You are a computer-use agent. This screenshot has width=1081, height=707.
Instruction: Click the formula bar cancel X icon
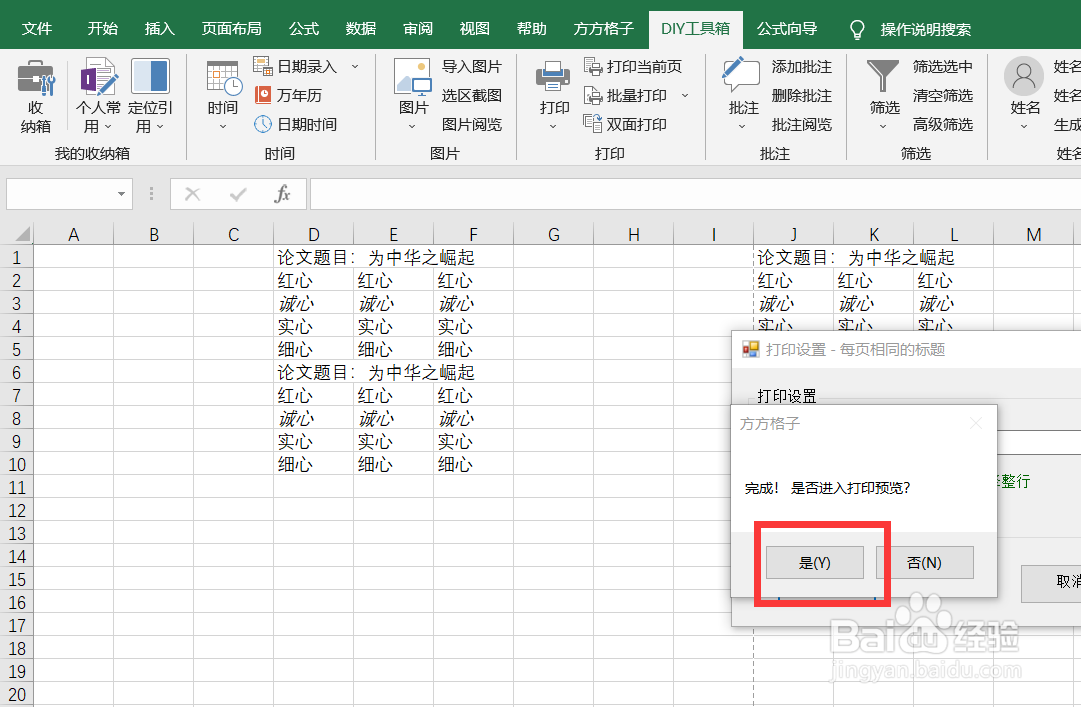point(192,194)
